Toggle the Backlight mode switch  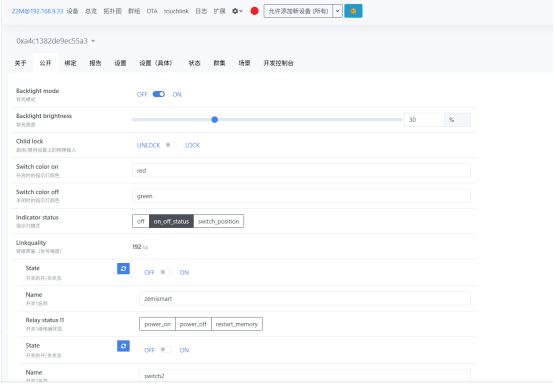pos(159,94)
